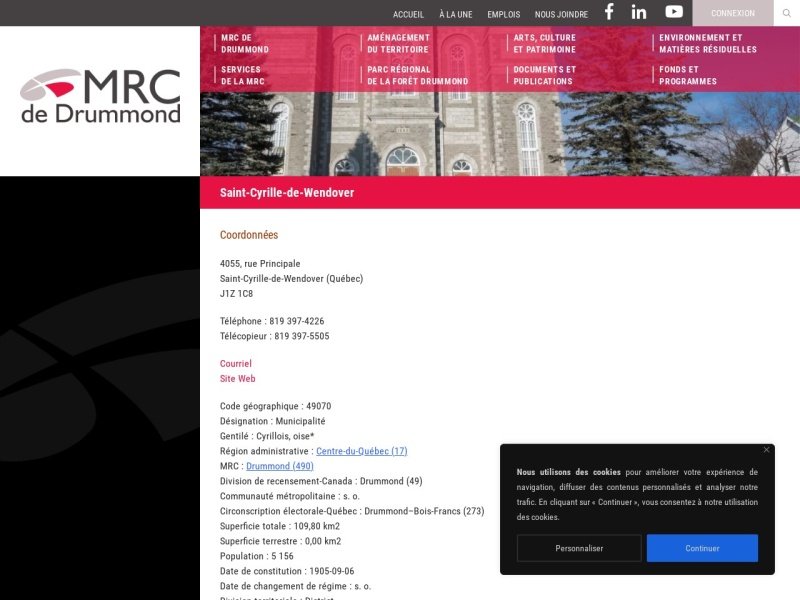Select Date de constitution : 1905-09-06
This screenshot has height=600, width=800.
point(287,571)
